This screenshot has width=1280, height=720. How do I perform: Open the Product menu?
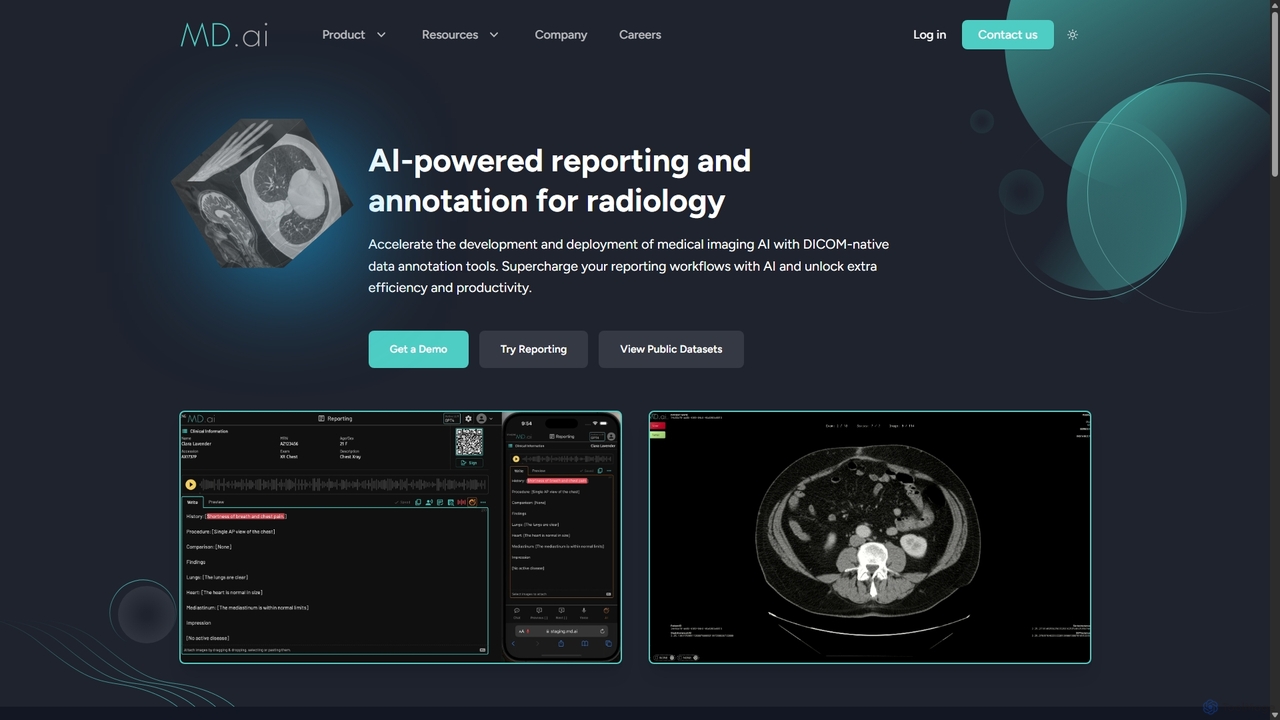point(343,35)
